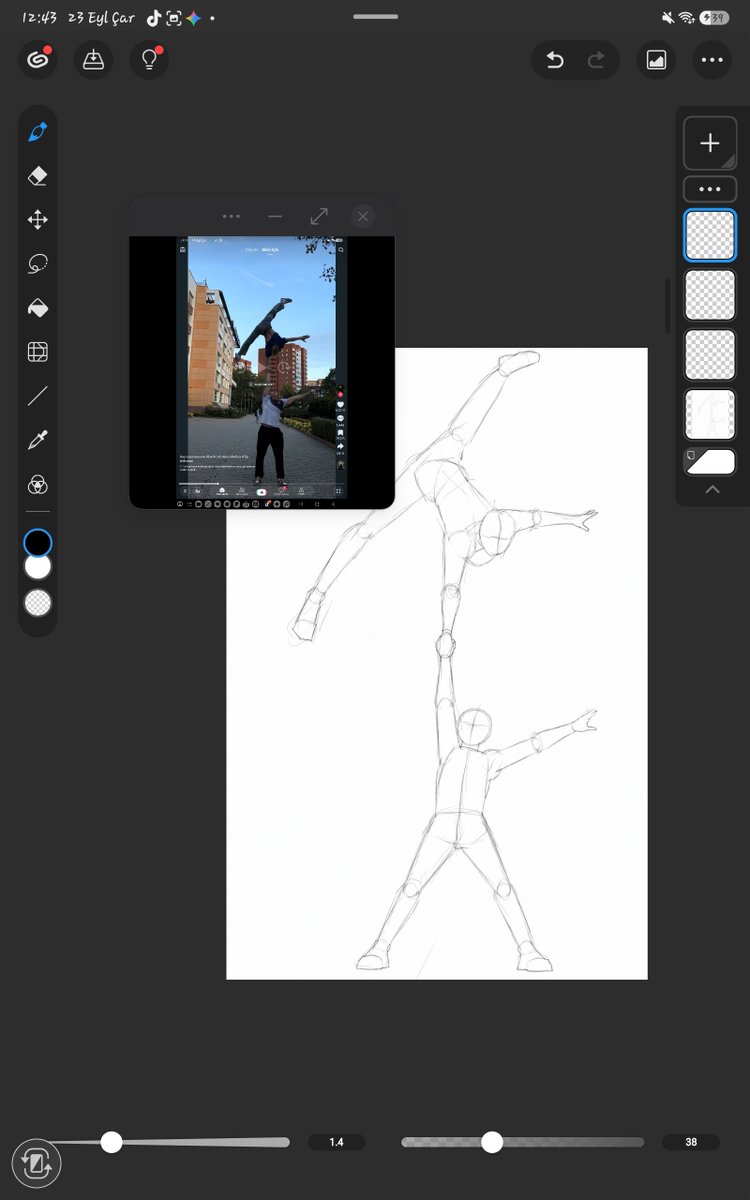
Task: Choose the transparent color swatch
Action: pyautogui.click(x=38, y=603)
